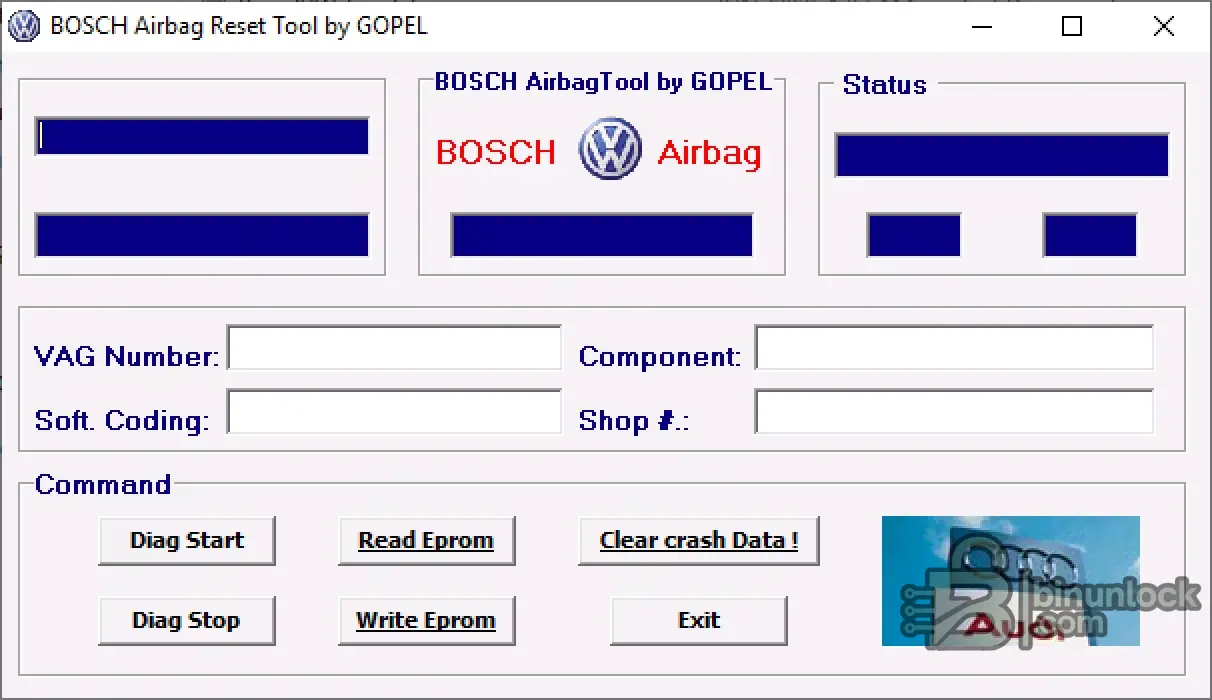Close the Airbag Reset Tool window
Screen dimensions: 1212x700
pyautogui.click(x=1164, y=27)
